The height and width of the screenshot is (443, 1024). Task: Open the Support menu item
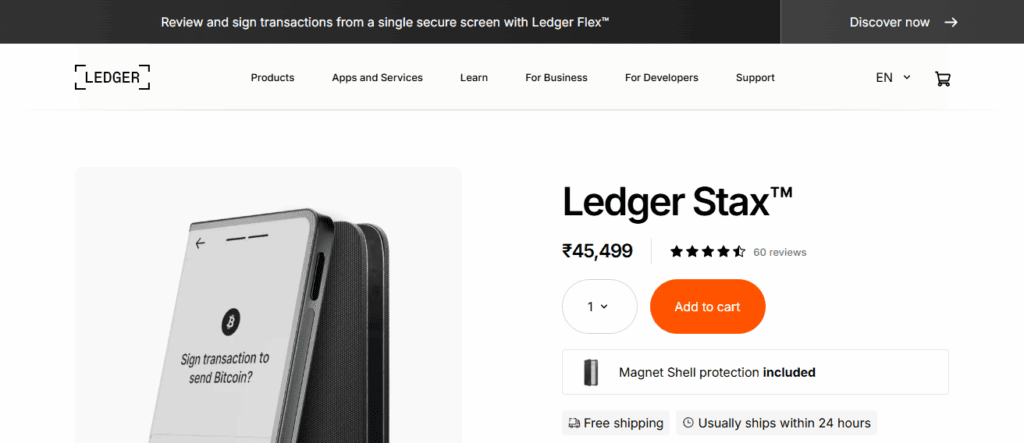click(x=755, y=77)
